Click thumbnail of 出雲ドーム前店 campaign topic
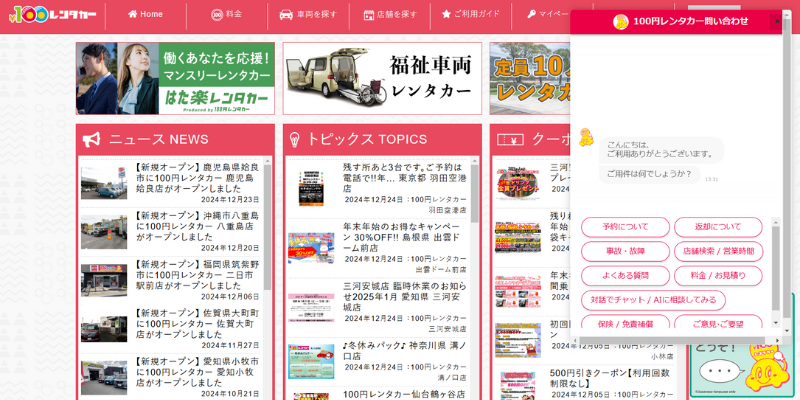The width and height of the screenshot is (800, 400). point(311,248)
